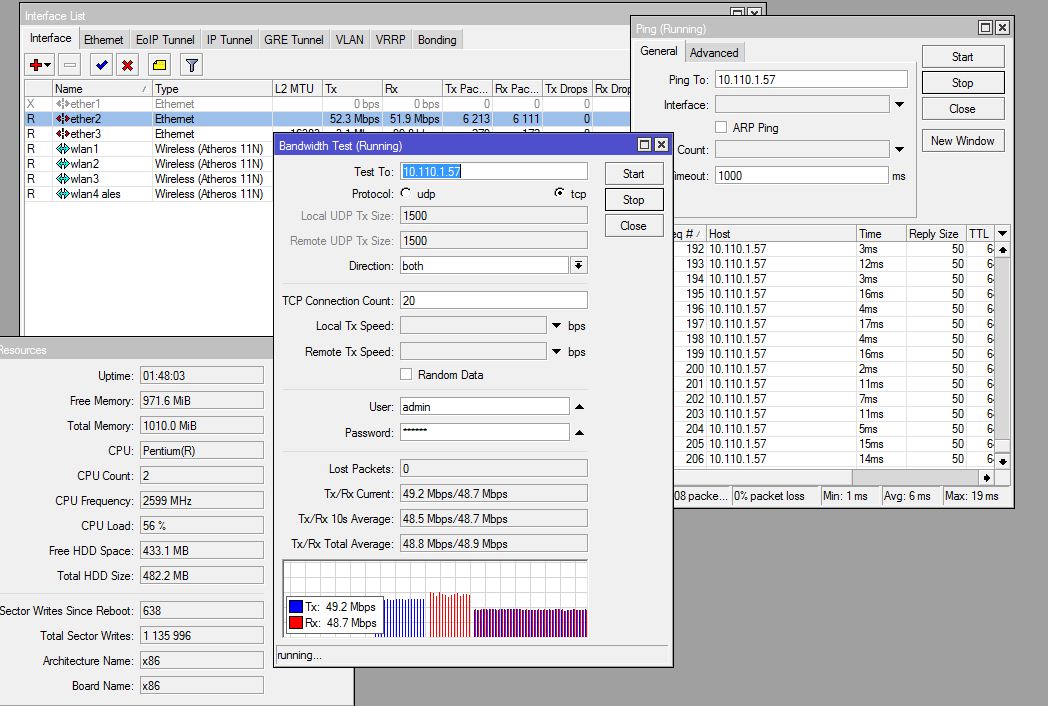Viewport: 1048px width, 706px height.
Task: Open the VLAN tab
Action: click(x=350, y=39)
